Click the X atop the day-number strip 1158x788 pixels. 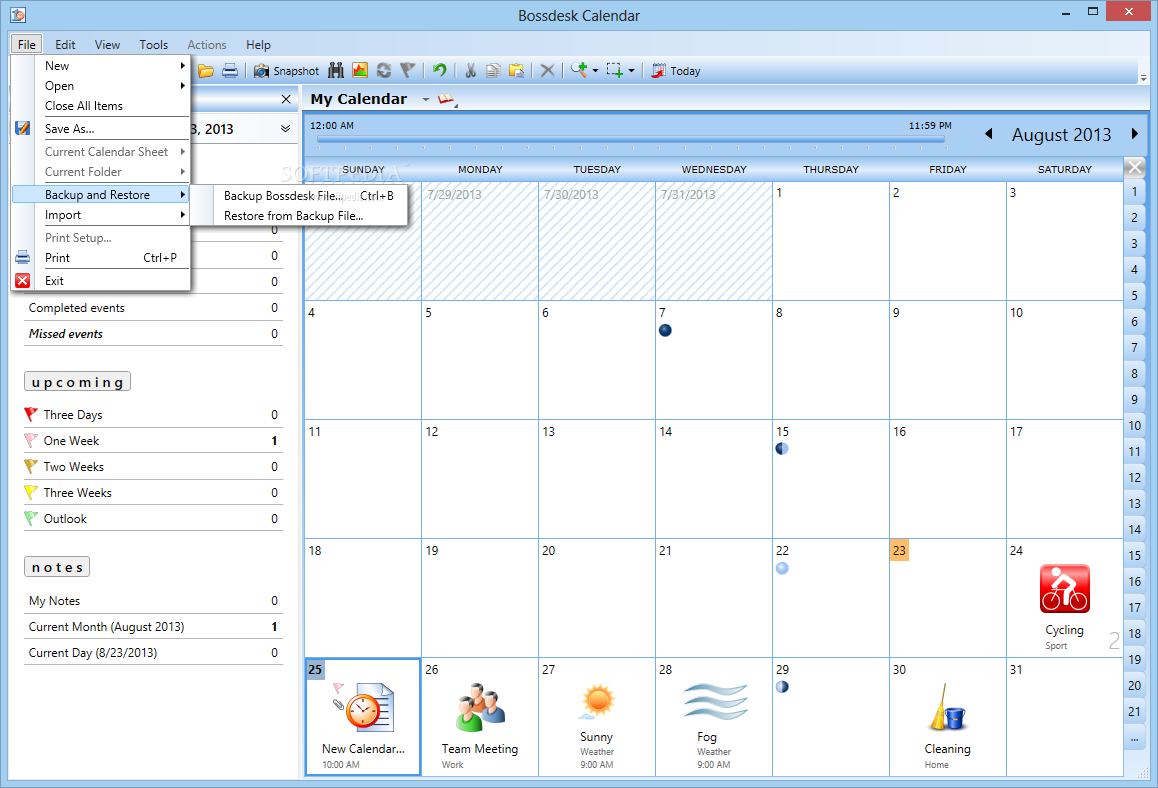[1134, 168]
